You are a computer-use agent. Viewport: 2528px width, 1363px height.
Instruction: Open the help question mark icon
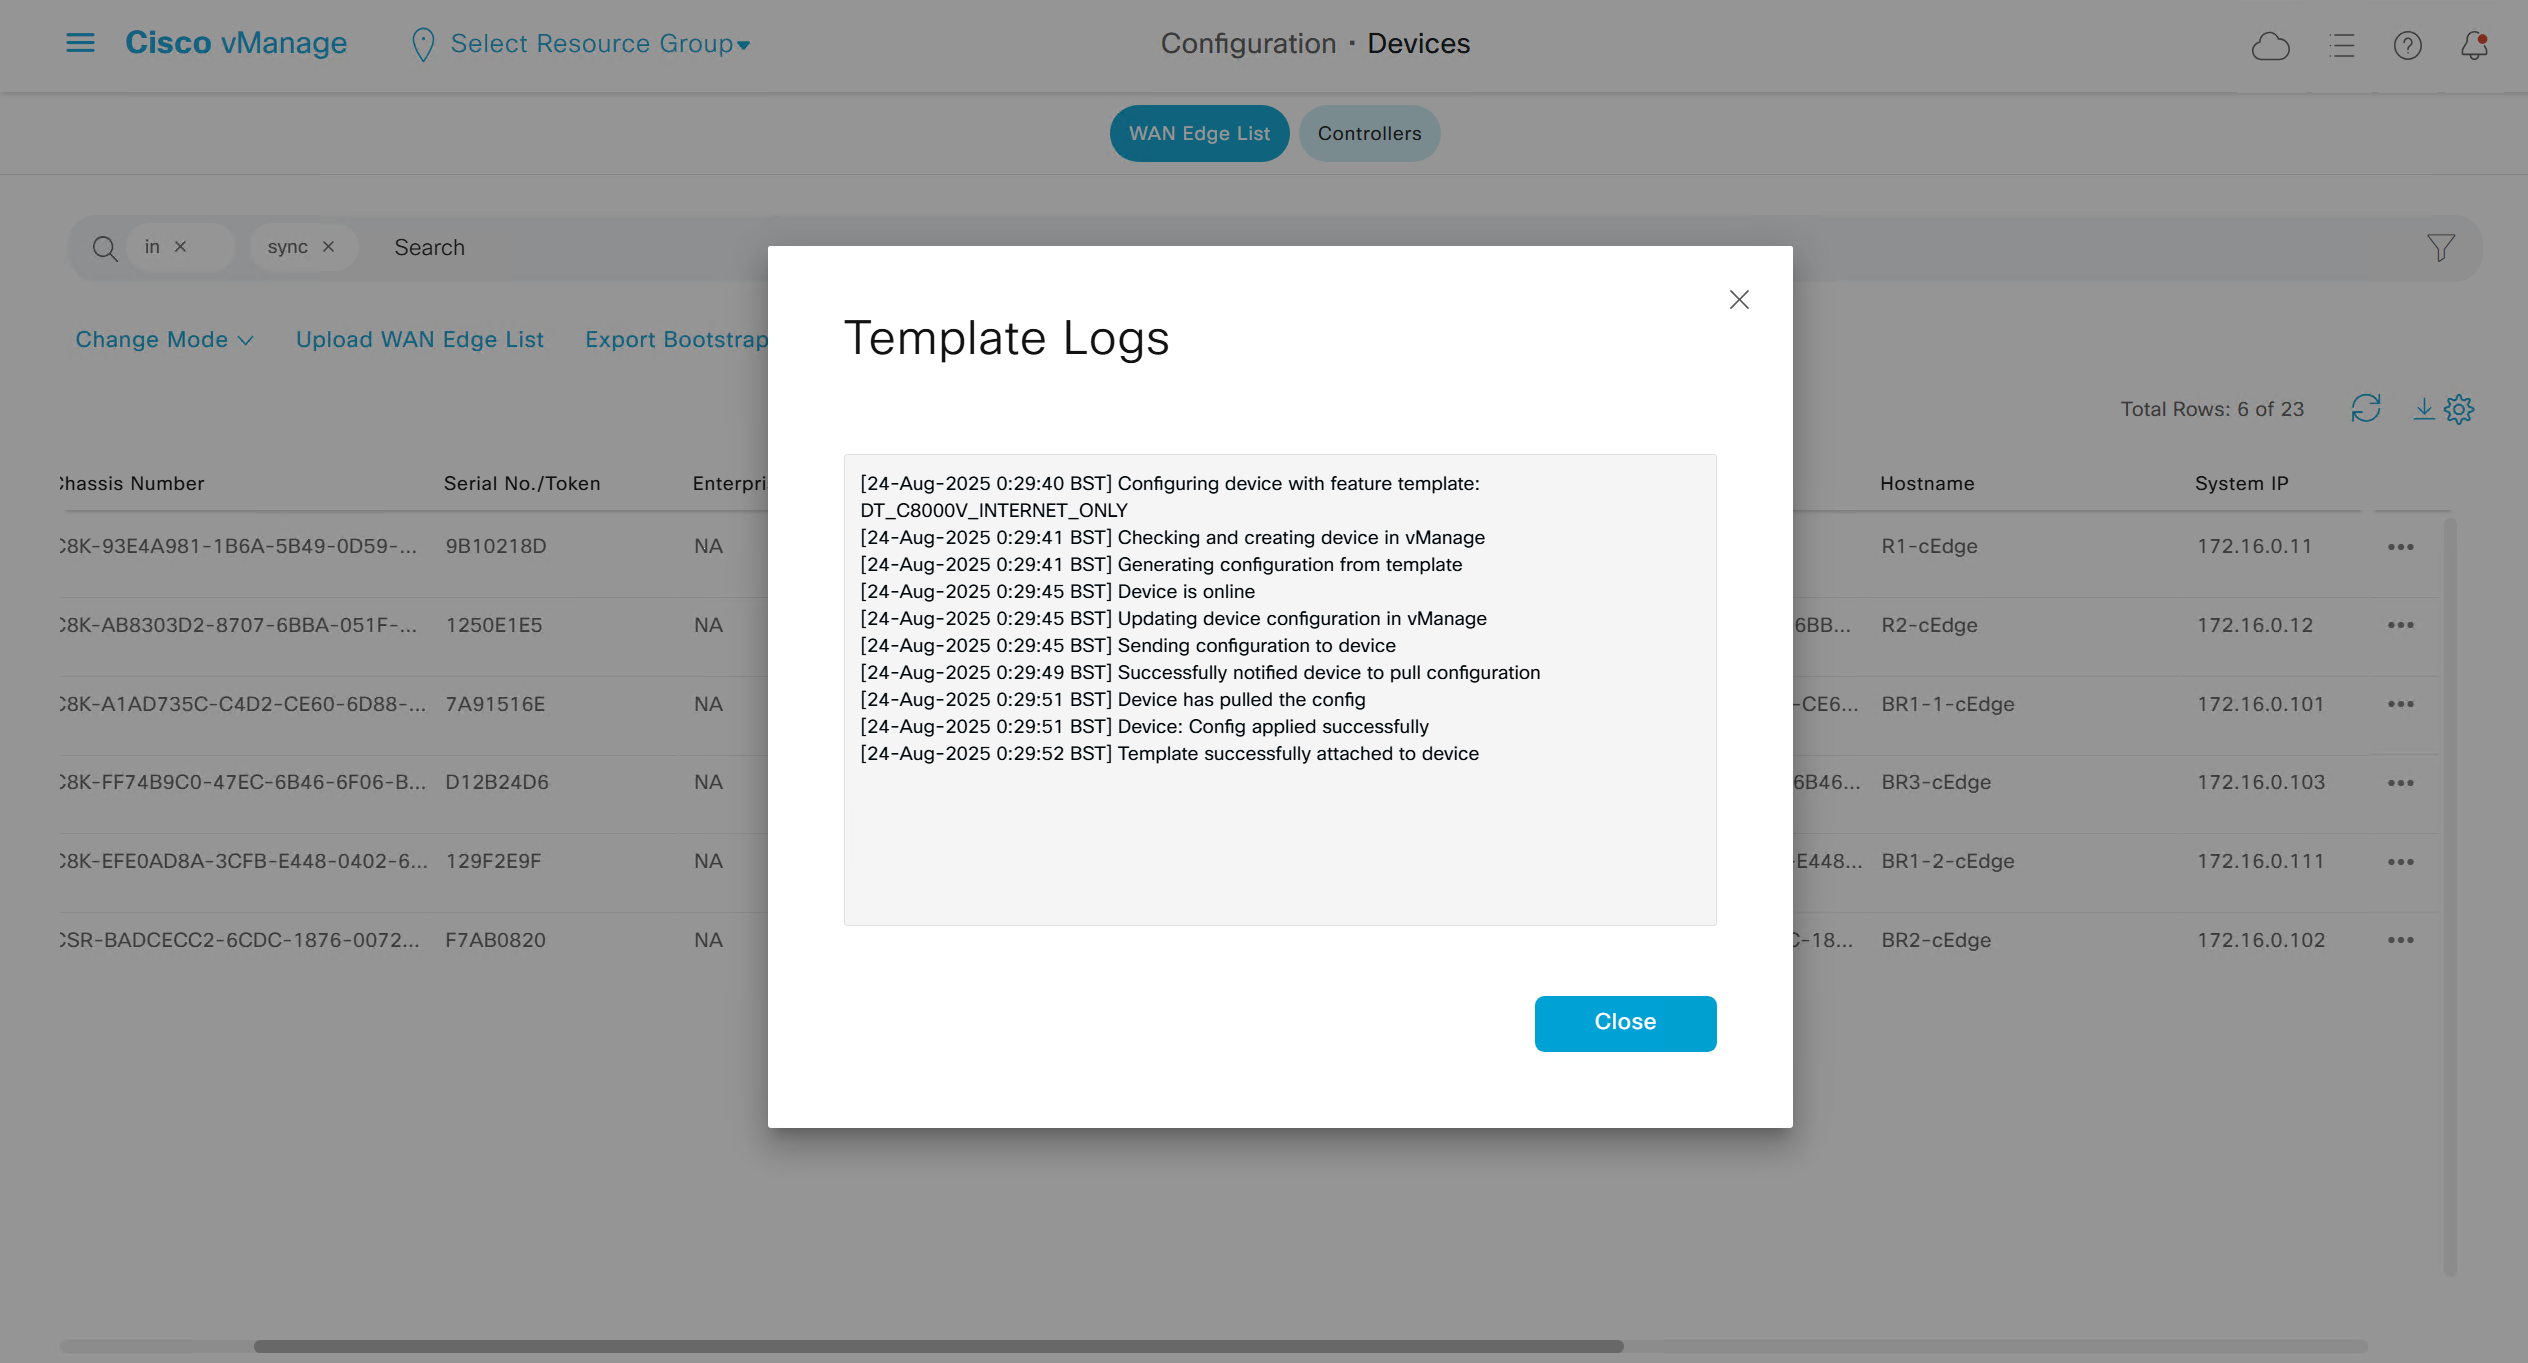click(x=2407, y=46)
